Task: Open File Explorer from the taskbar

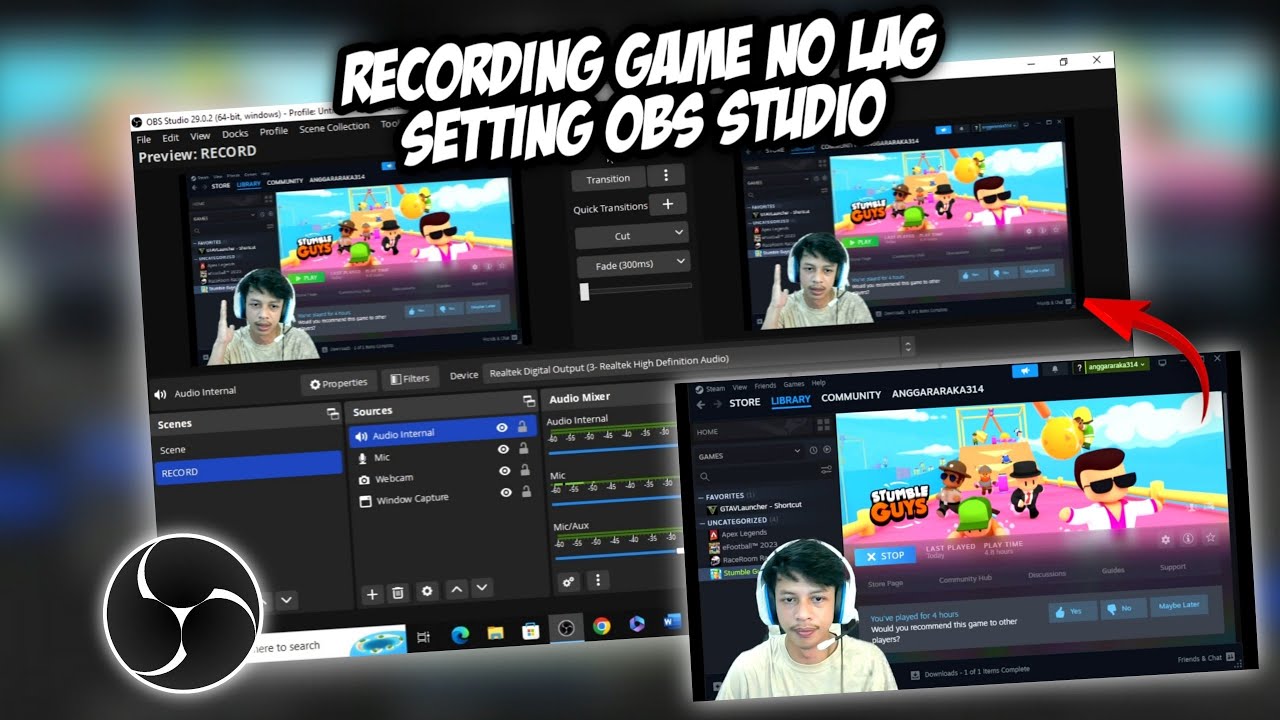Action: coord(494,632)
